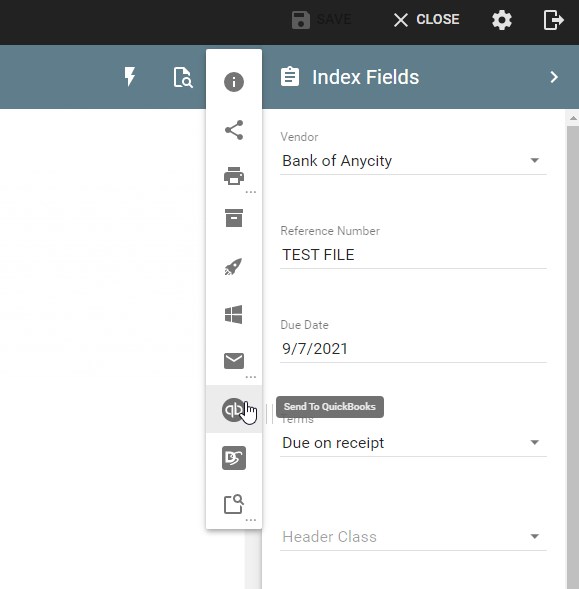Click the logout icon at top right
Screen dimensions: 579x589
coord(553,20)
